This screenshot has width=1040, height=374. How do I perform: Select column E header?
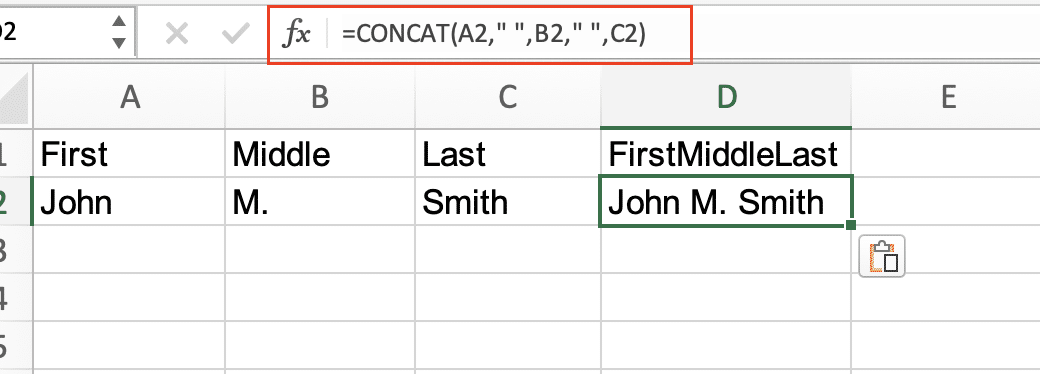coord(946,98)
